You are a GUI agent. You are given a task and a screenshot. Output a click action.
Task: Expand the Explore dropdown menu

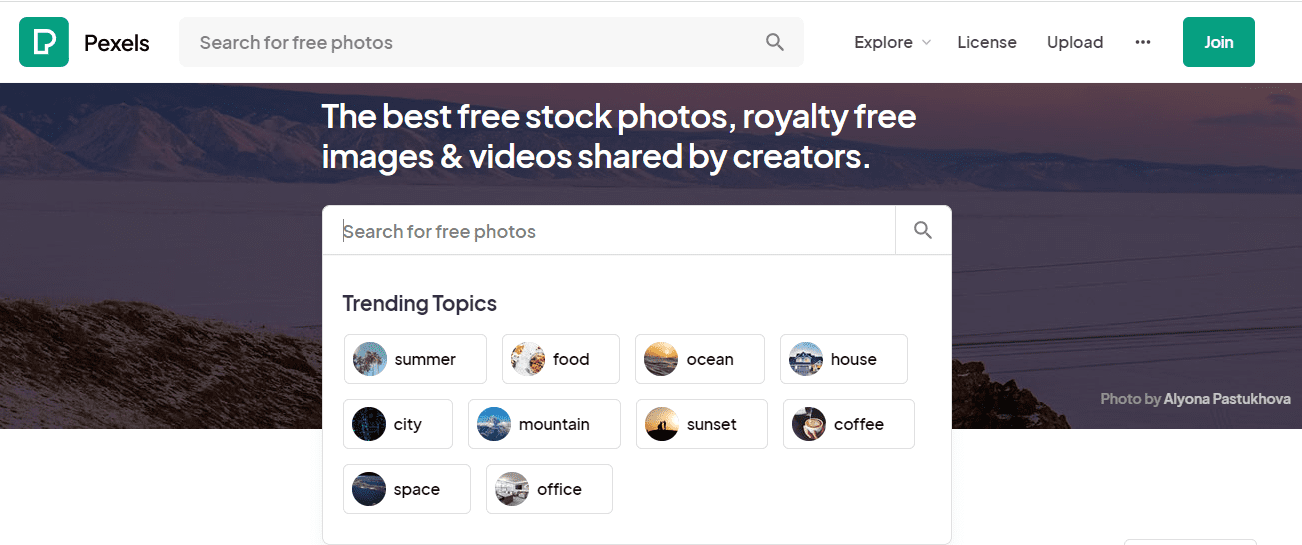point(892,42)
